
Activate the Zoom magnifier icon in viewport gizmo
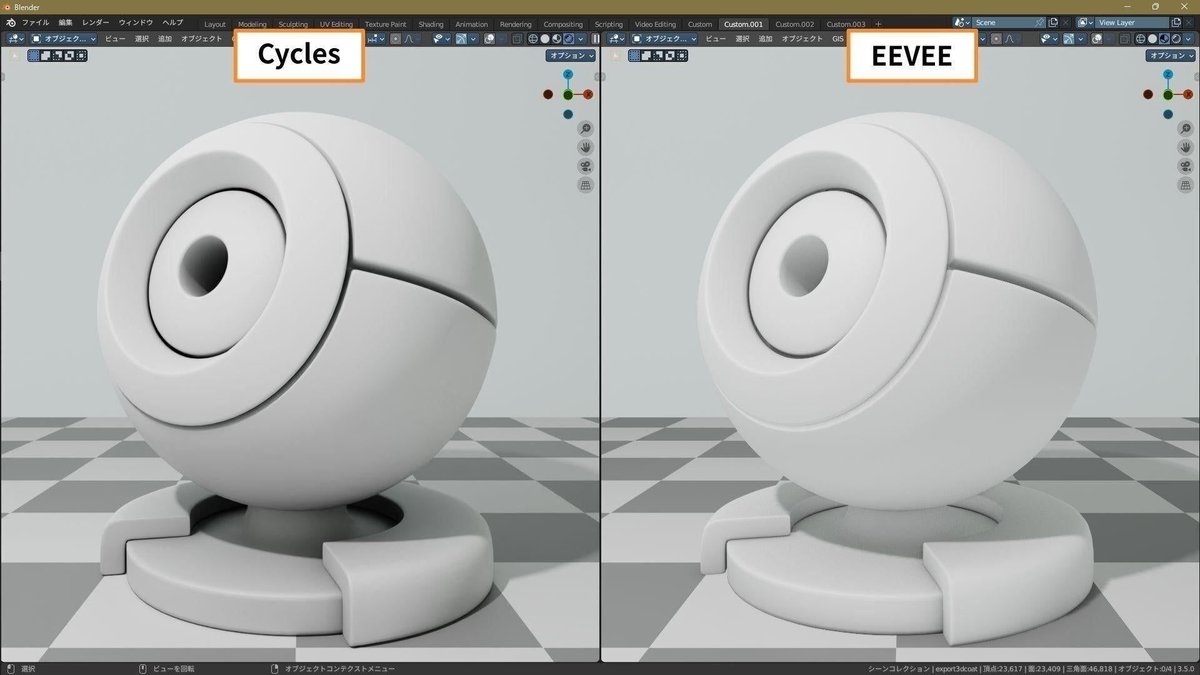click(584, 129)
